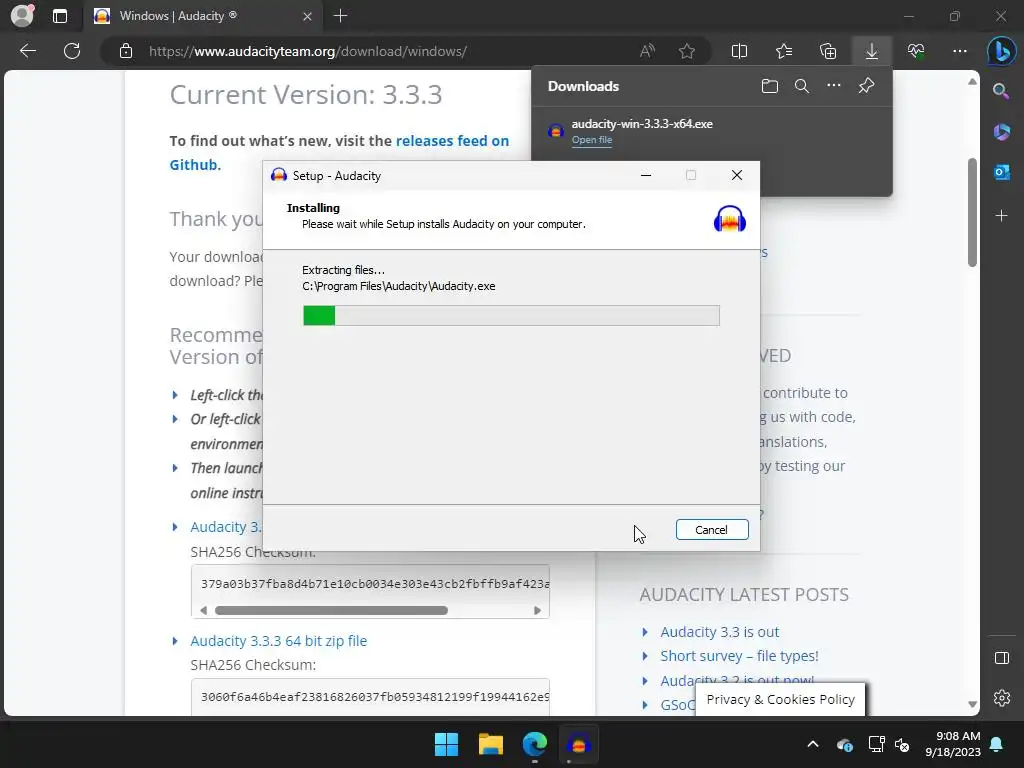
Task: Switch to Microsoft Edge in taskbar
Action: [534, 744]
